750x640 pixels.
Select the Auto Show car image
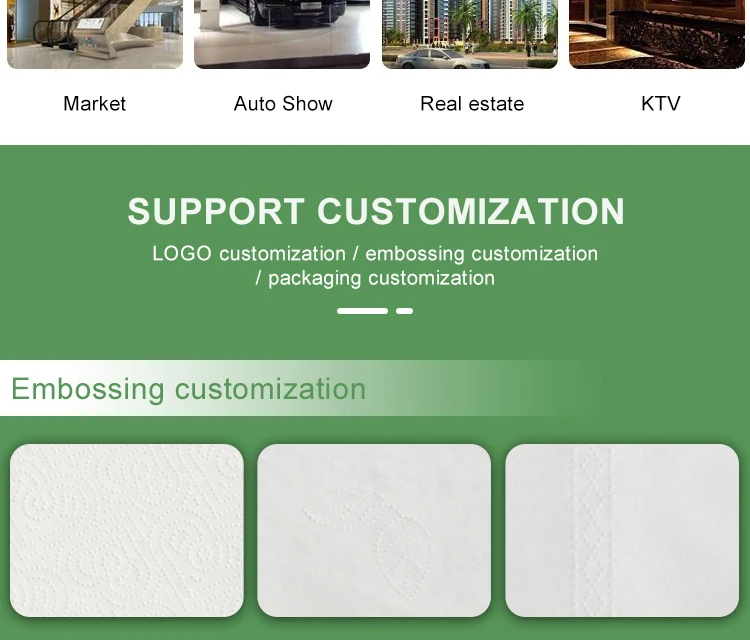point(282,34)
